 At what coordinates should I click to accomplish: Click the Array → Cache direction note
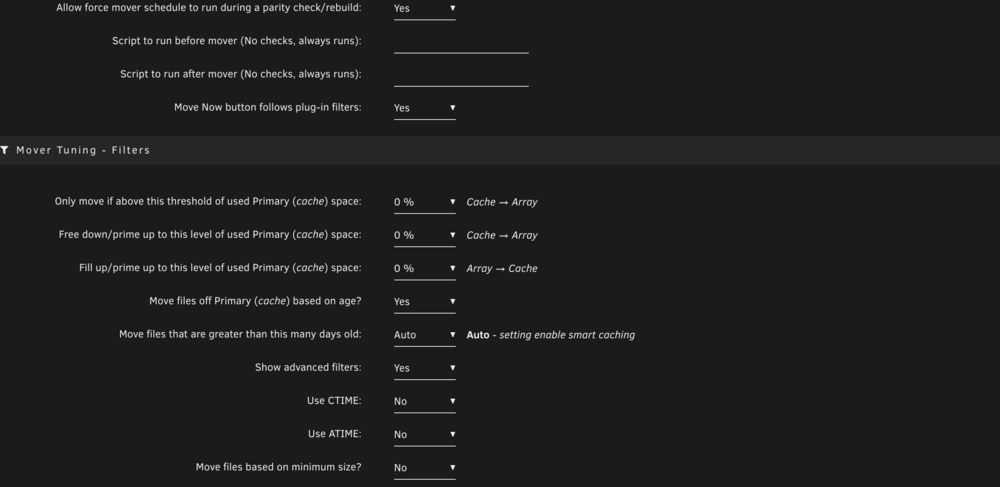click(x=502, y=268)
